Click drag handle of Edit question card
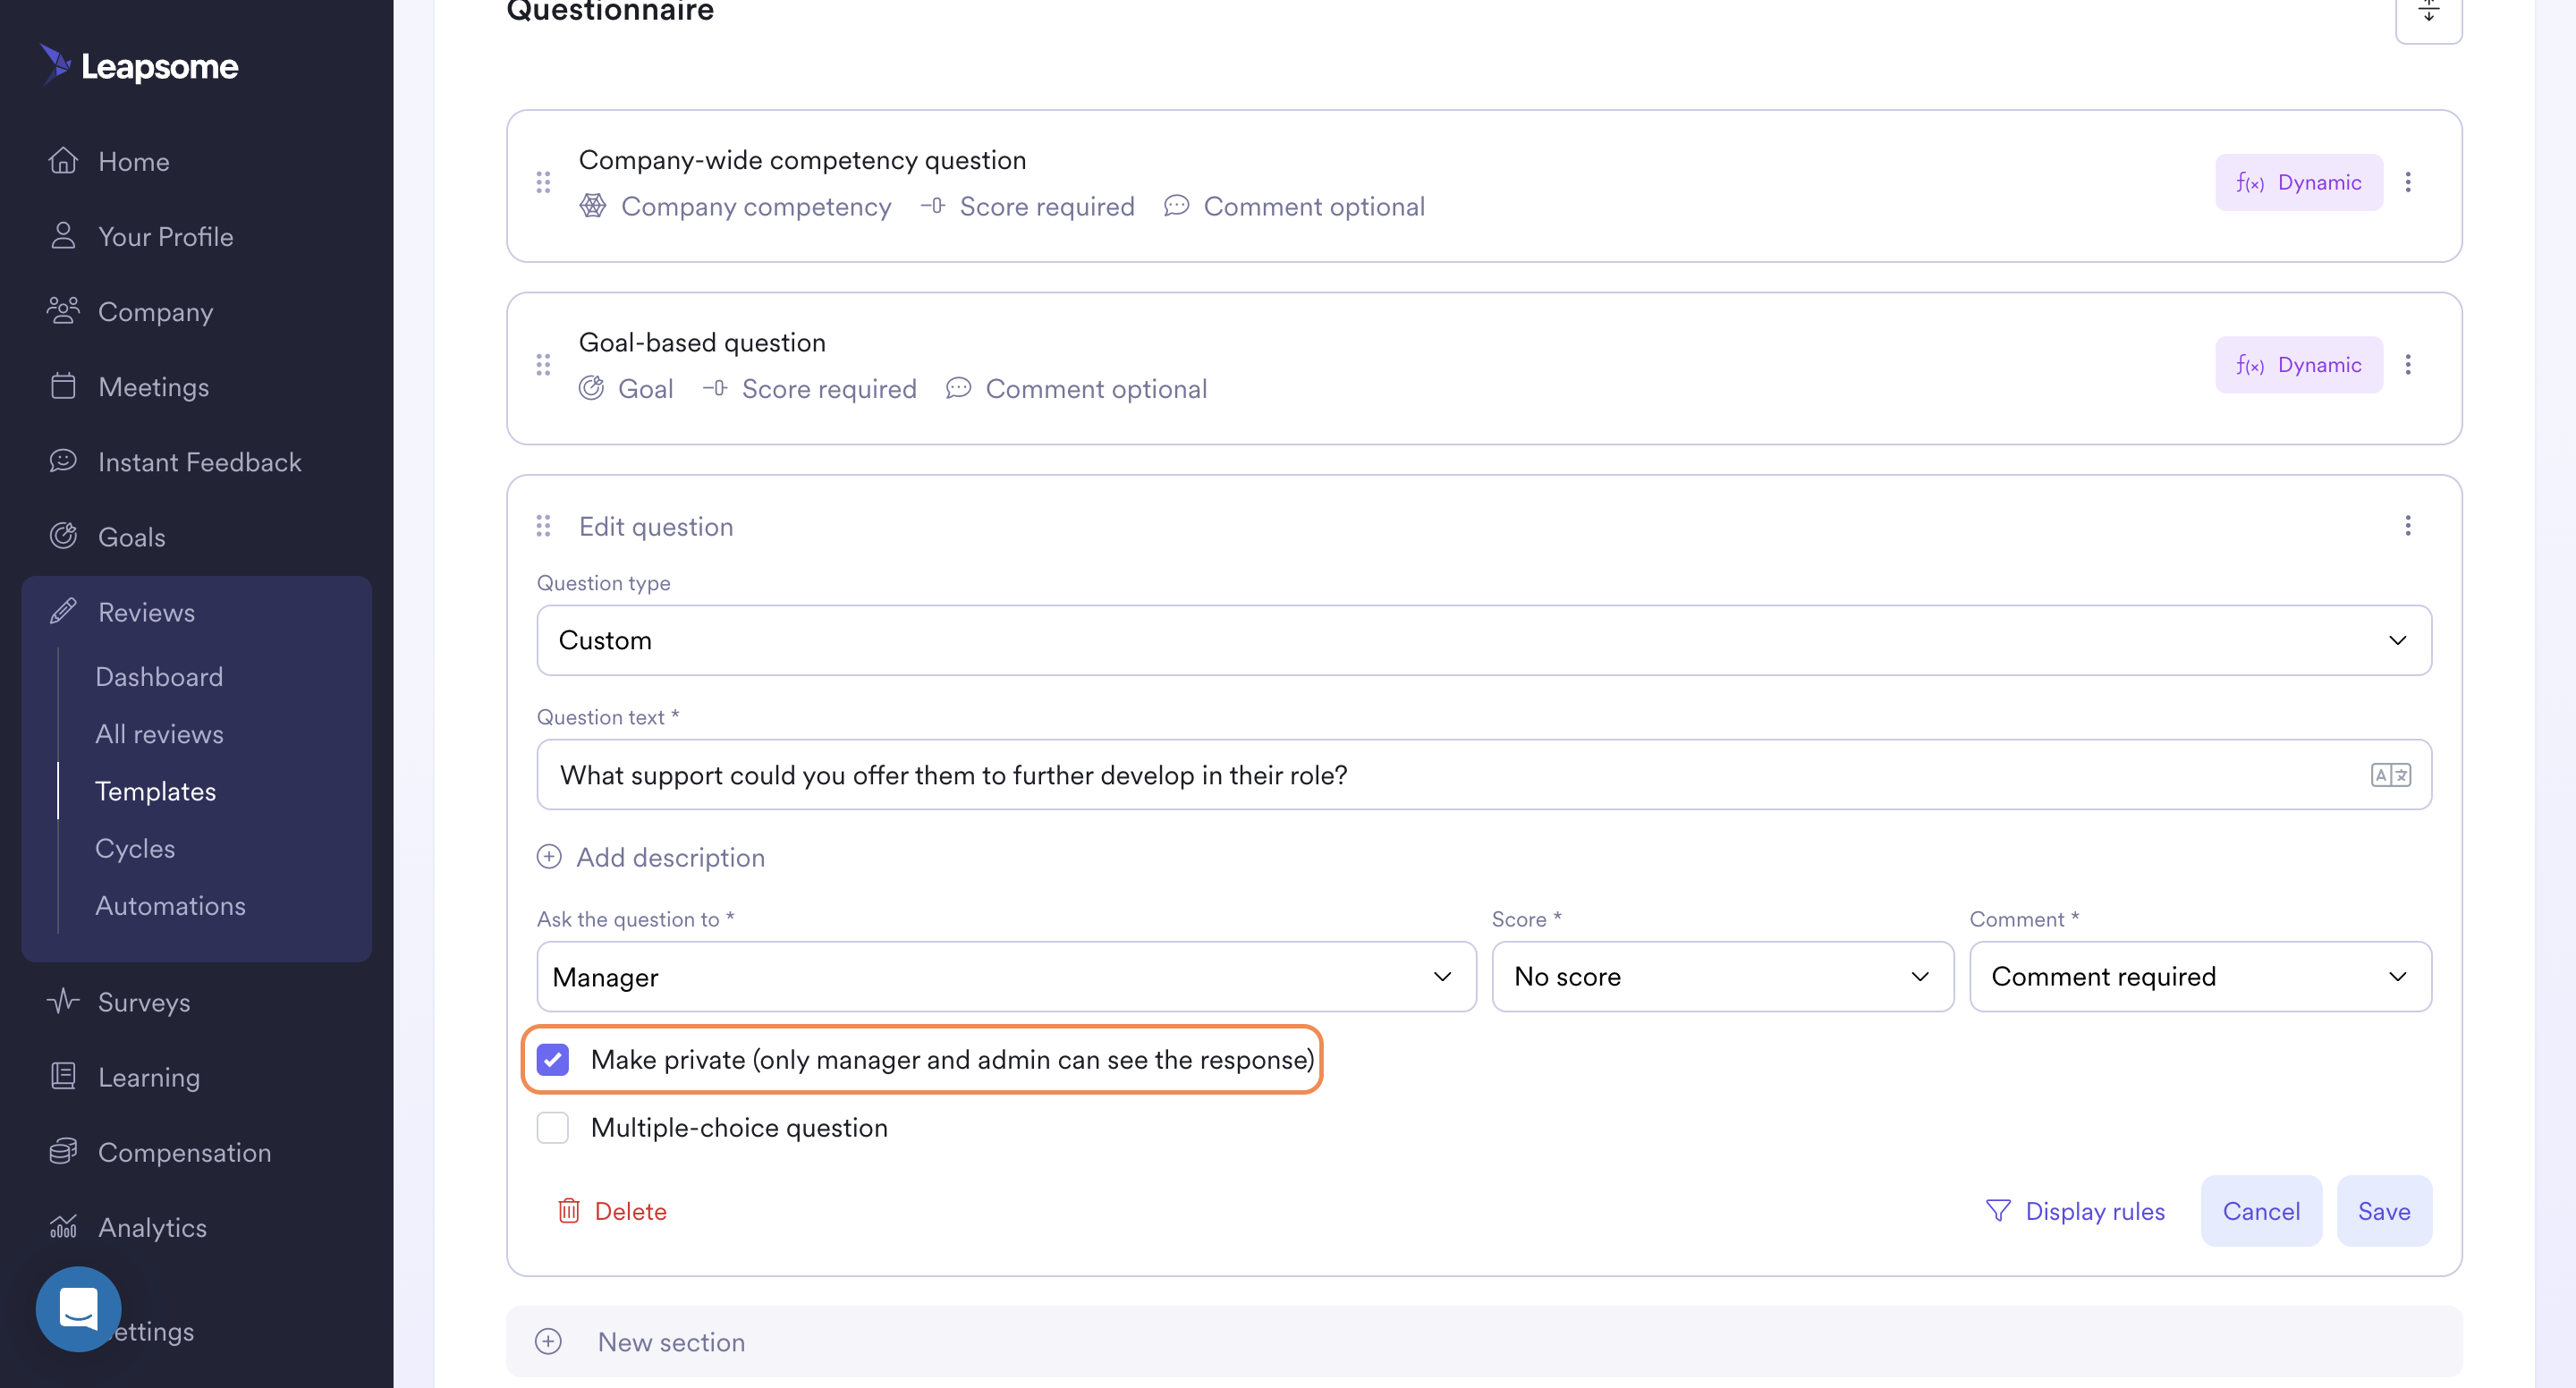 543,526
